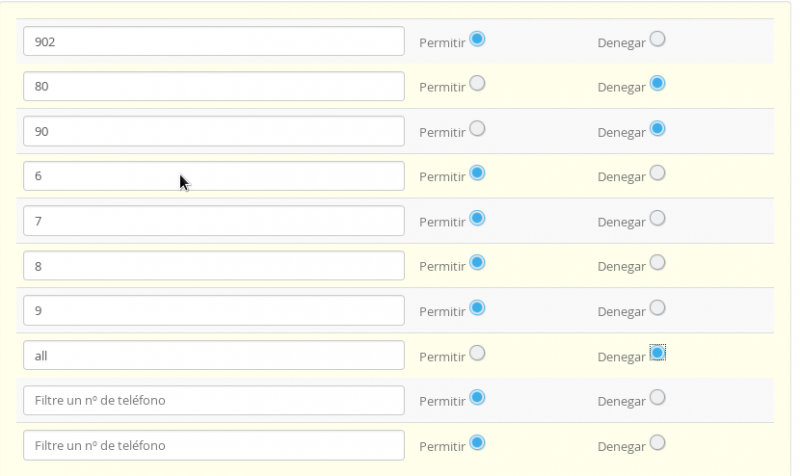Screen dimensions: 800x476
Task: Click the first empty phone filter field
Action: pyautogui.click(x=213, y=400)
